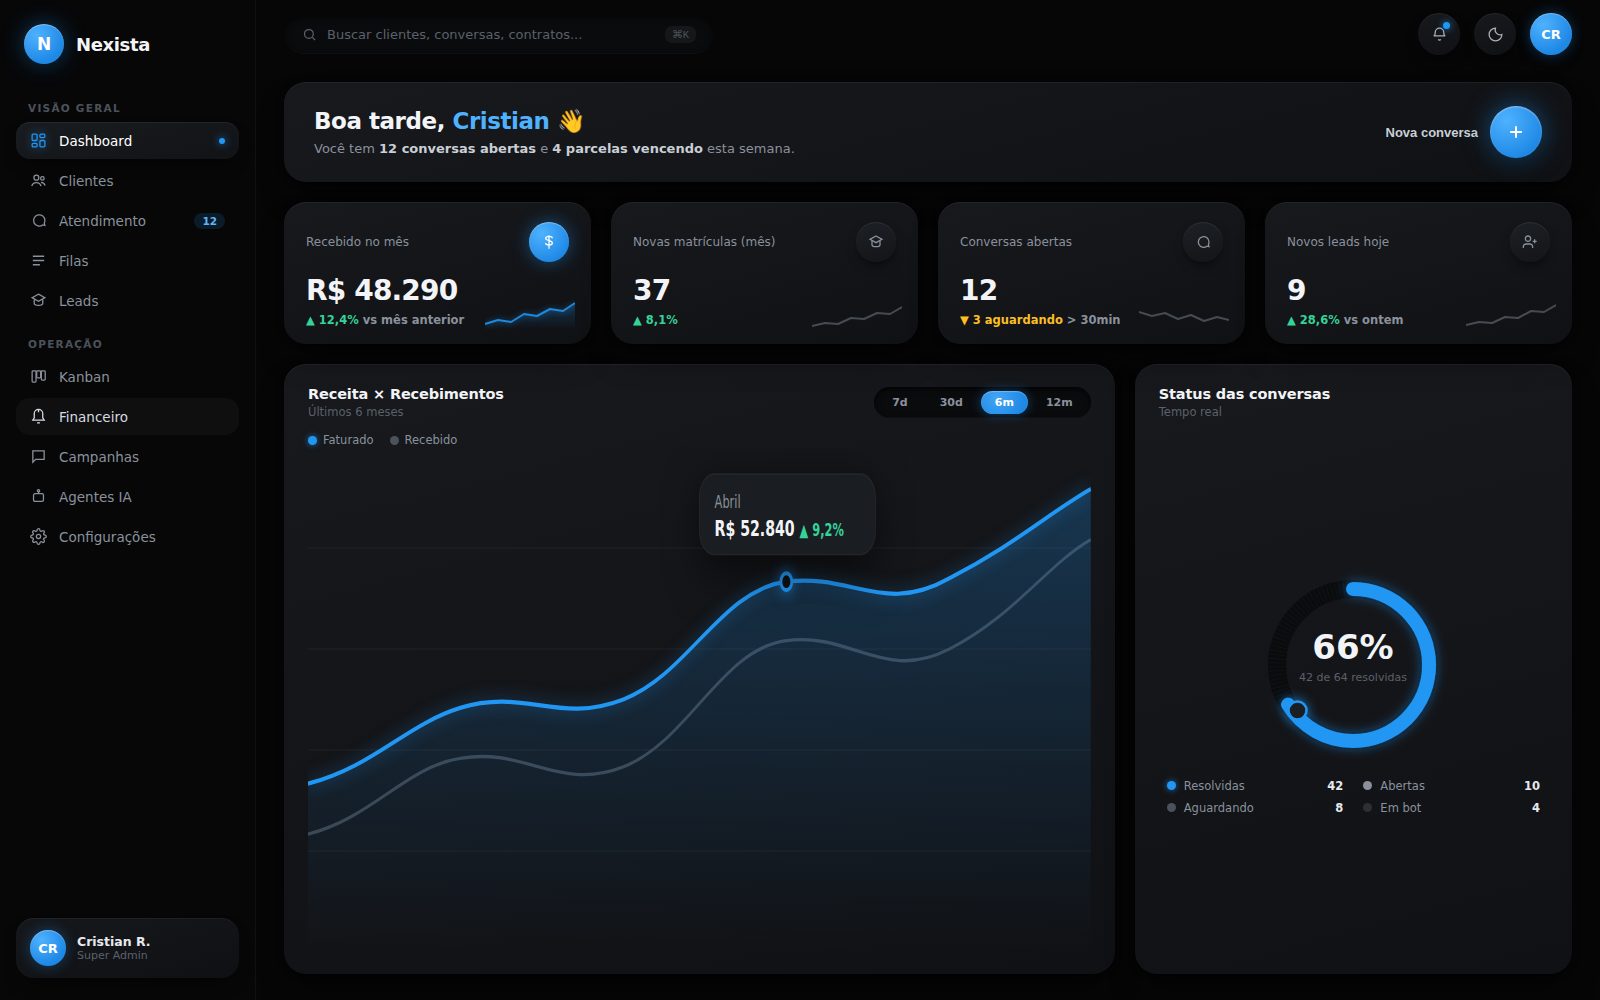Select the 12m range tab
This screenshot has width=1600, height=1000.
pos(1059,402)
